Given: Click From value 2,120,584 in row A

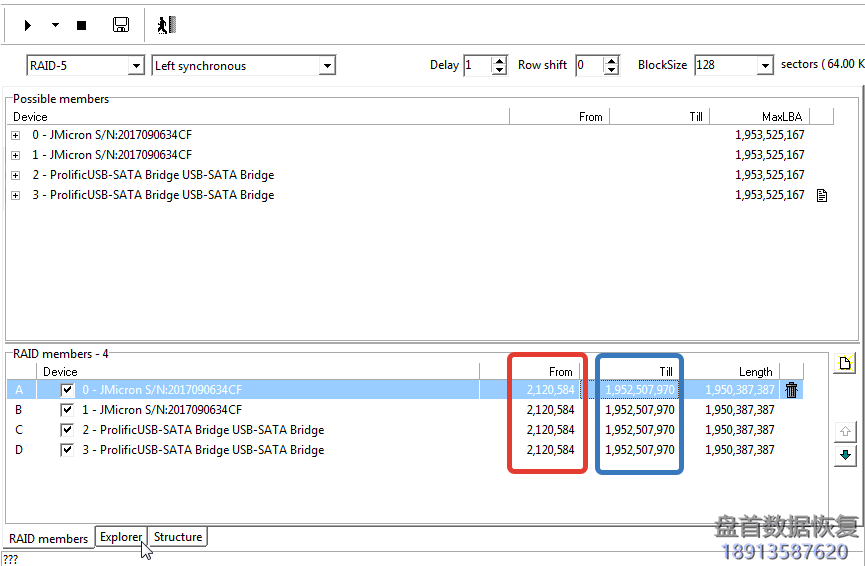Looking at the screenshot, I should click(x=550, y=390).
